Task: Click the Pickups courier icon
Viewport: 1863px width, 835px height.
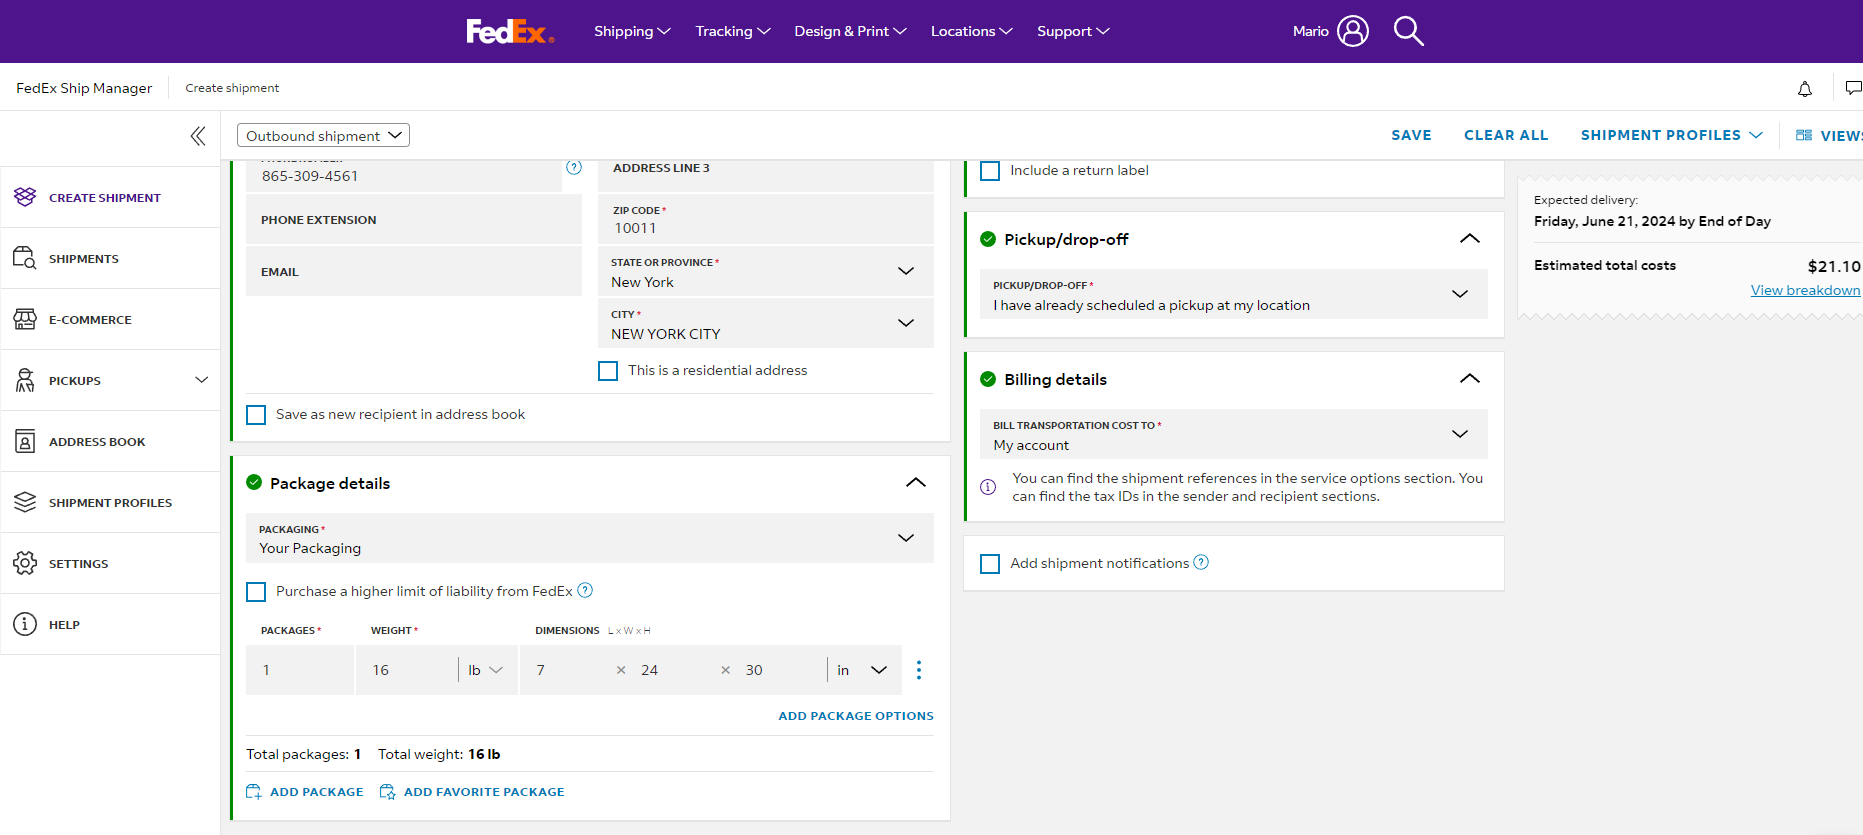Action: [25, 380]
